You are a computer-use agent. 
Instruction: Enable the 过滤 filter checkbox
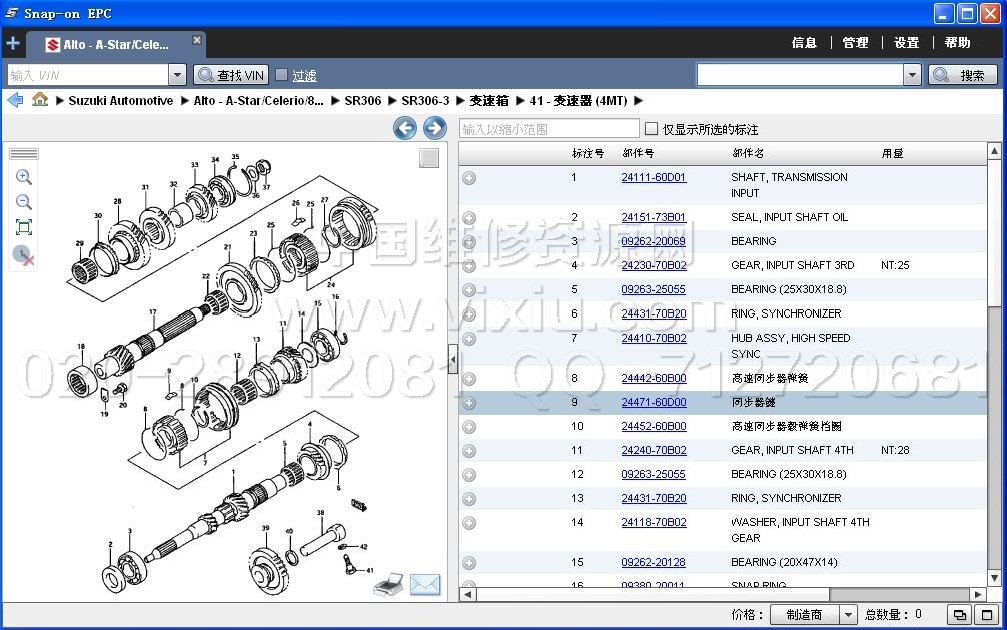click(282, 75)
